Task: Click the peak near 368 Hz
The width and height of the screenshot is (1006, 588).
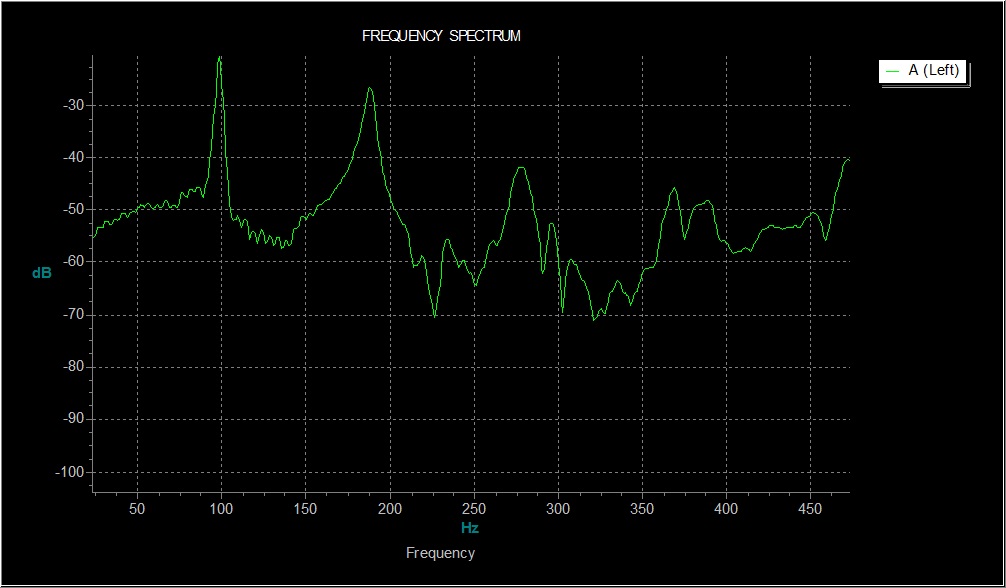Action: click(674, 189)
